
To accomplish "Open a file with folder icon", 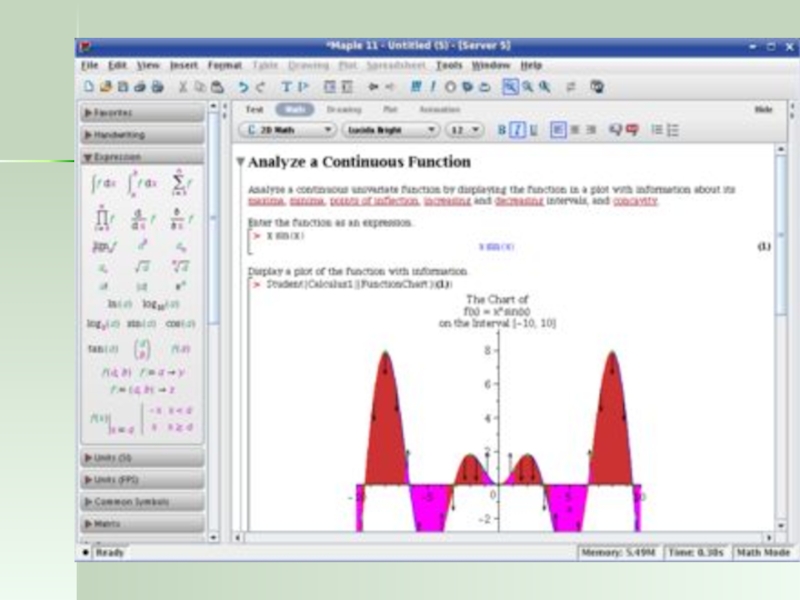I will point(106,87).
